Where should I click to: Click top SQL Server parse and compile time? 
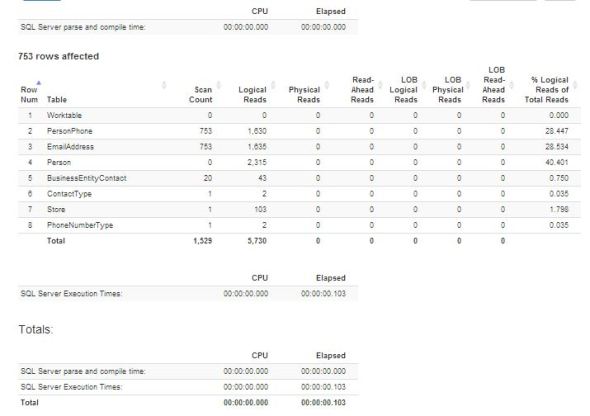coord(83,27)
